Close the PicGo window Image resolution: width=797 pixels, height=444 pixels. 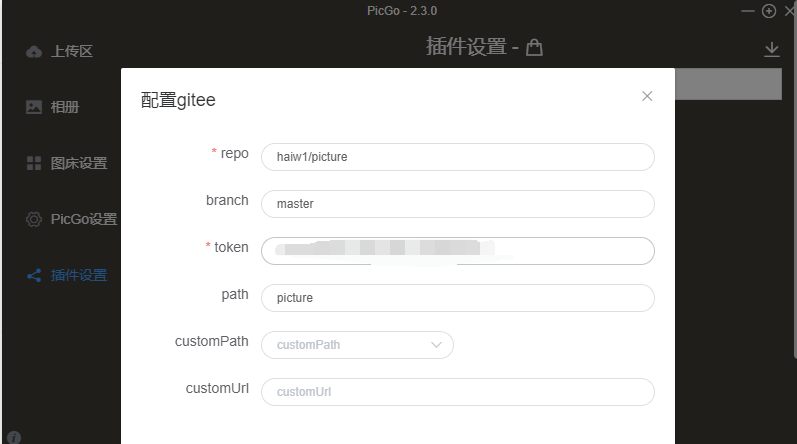tap(789, 11)
